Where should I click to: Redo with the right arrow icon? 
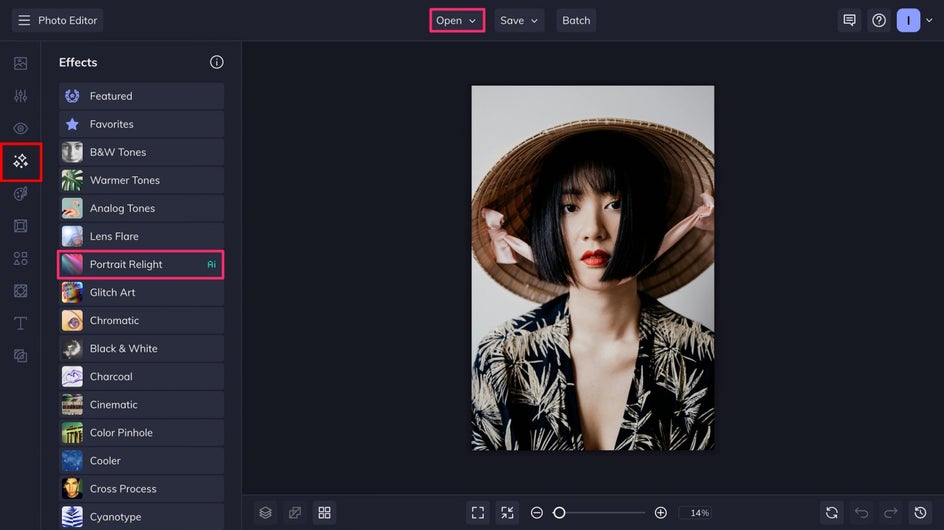click(x=890, y=513)
